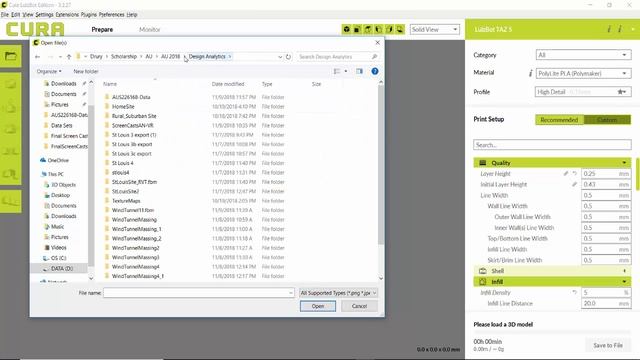Click the Open button in dialog
This screenshot has height=360, width=640.
[318, 306]
